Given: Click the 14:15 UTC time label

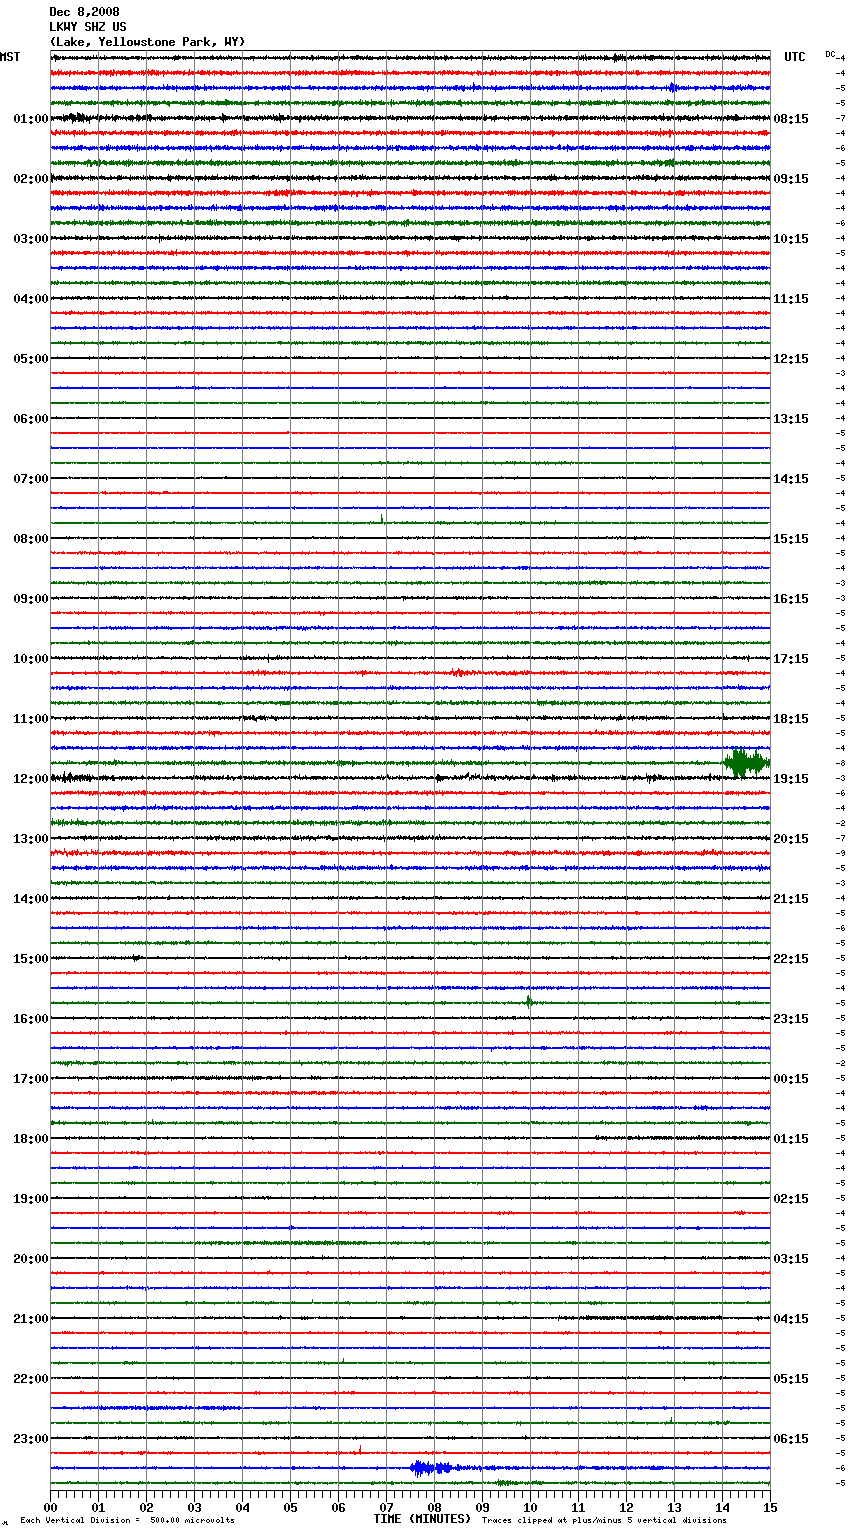Looking at the screenshot, I should click(791, 479).
